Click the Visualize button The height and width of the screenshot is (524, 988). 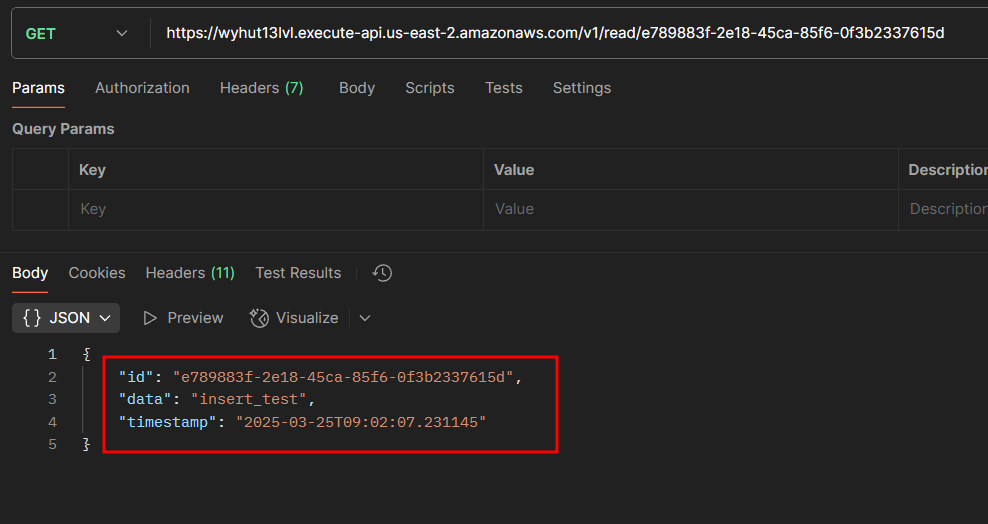[294, 318]
